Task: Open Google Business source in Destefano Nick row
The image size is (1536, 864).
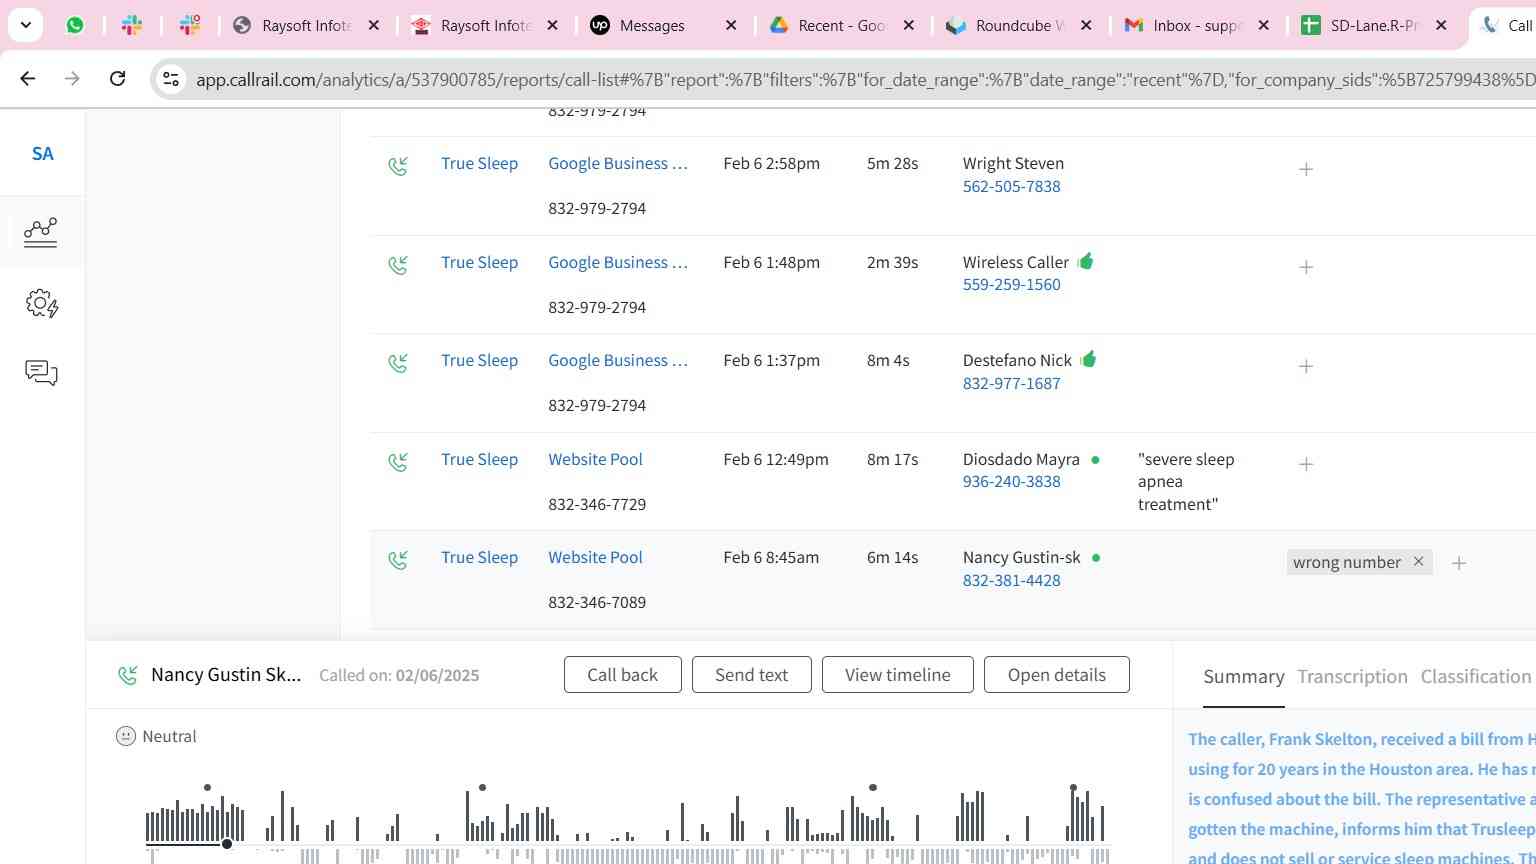Action: click(618, 360)
